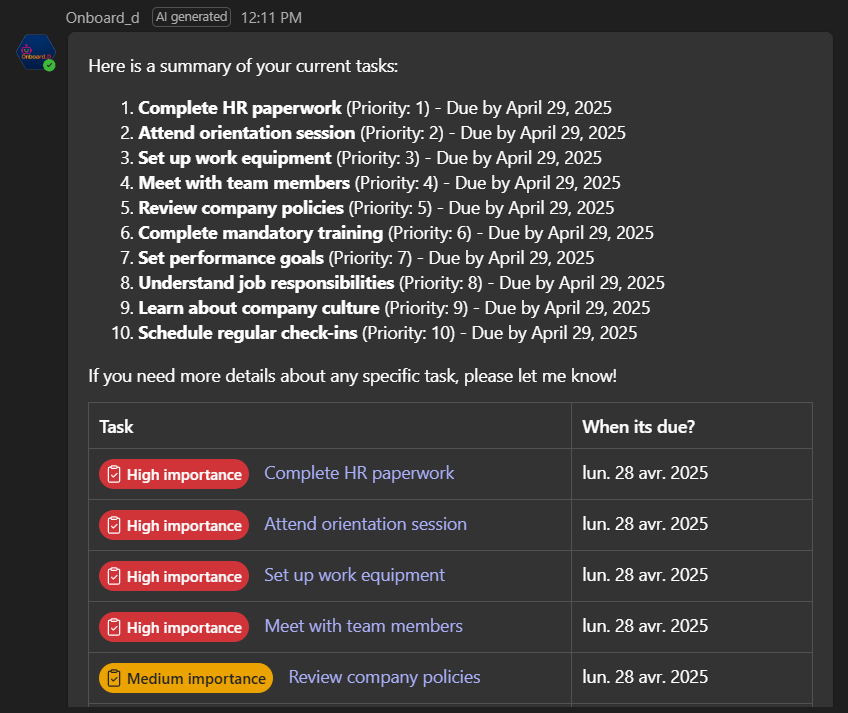The image size is (848, 713).
Task: Open the Meet with team members link
Action: pyautogui.click(x=363, y=626)
